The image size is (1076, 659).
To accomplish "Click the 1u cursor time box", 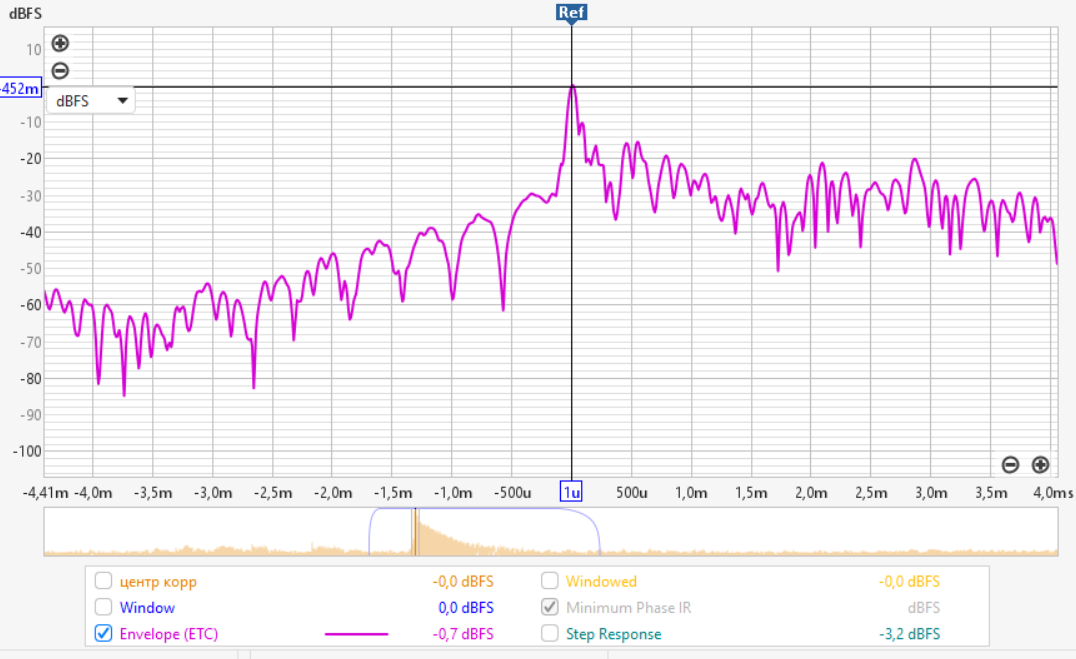I will (x=571, y=491).
